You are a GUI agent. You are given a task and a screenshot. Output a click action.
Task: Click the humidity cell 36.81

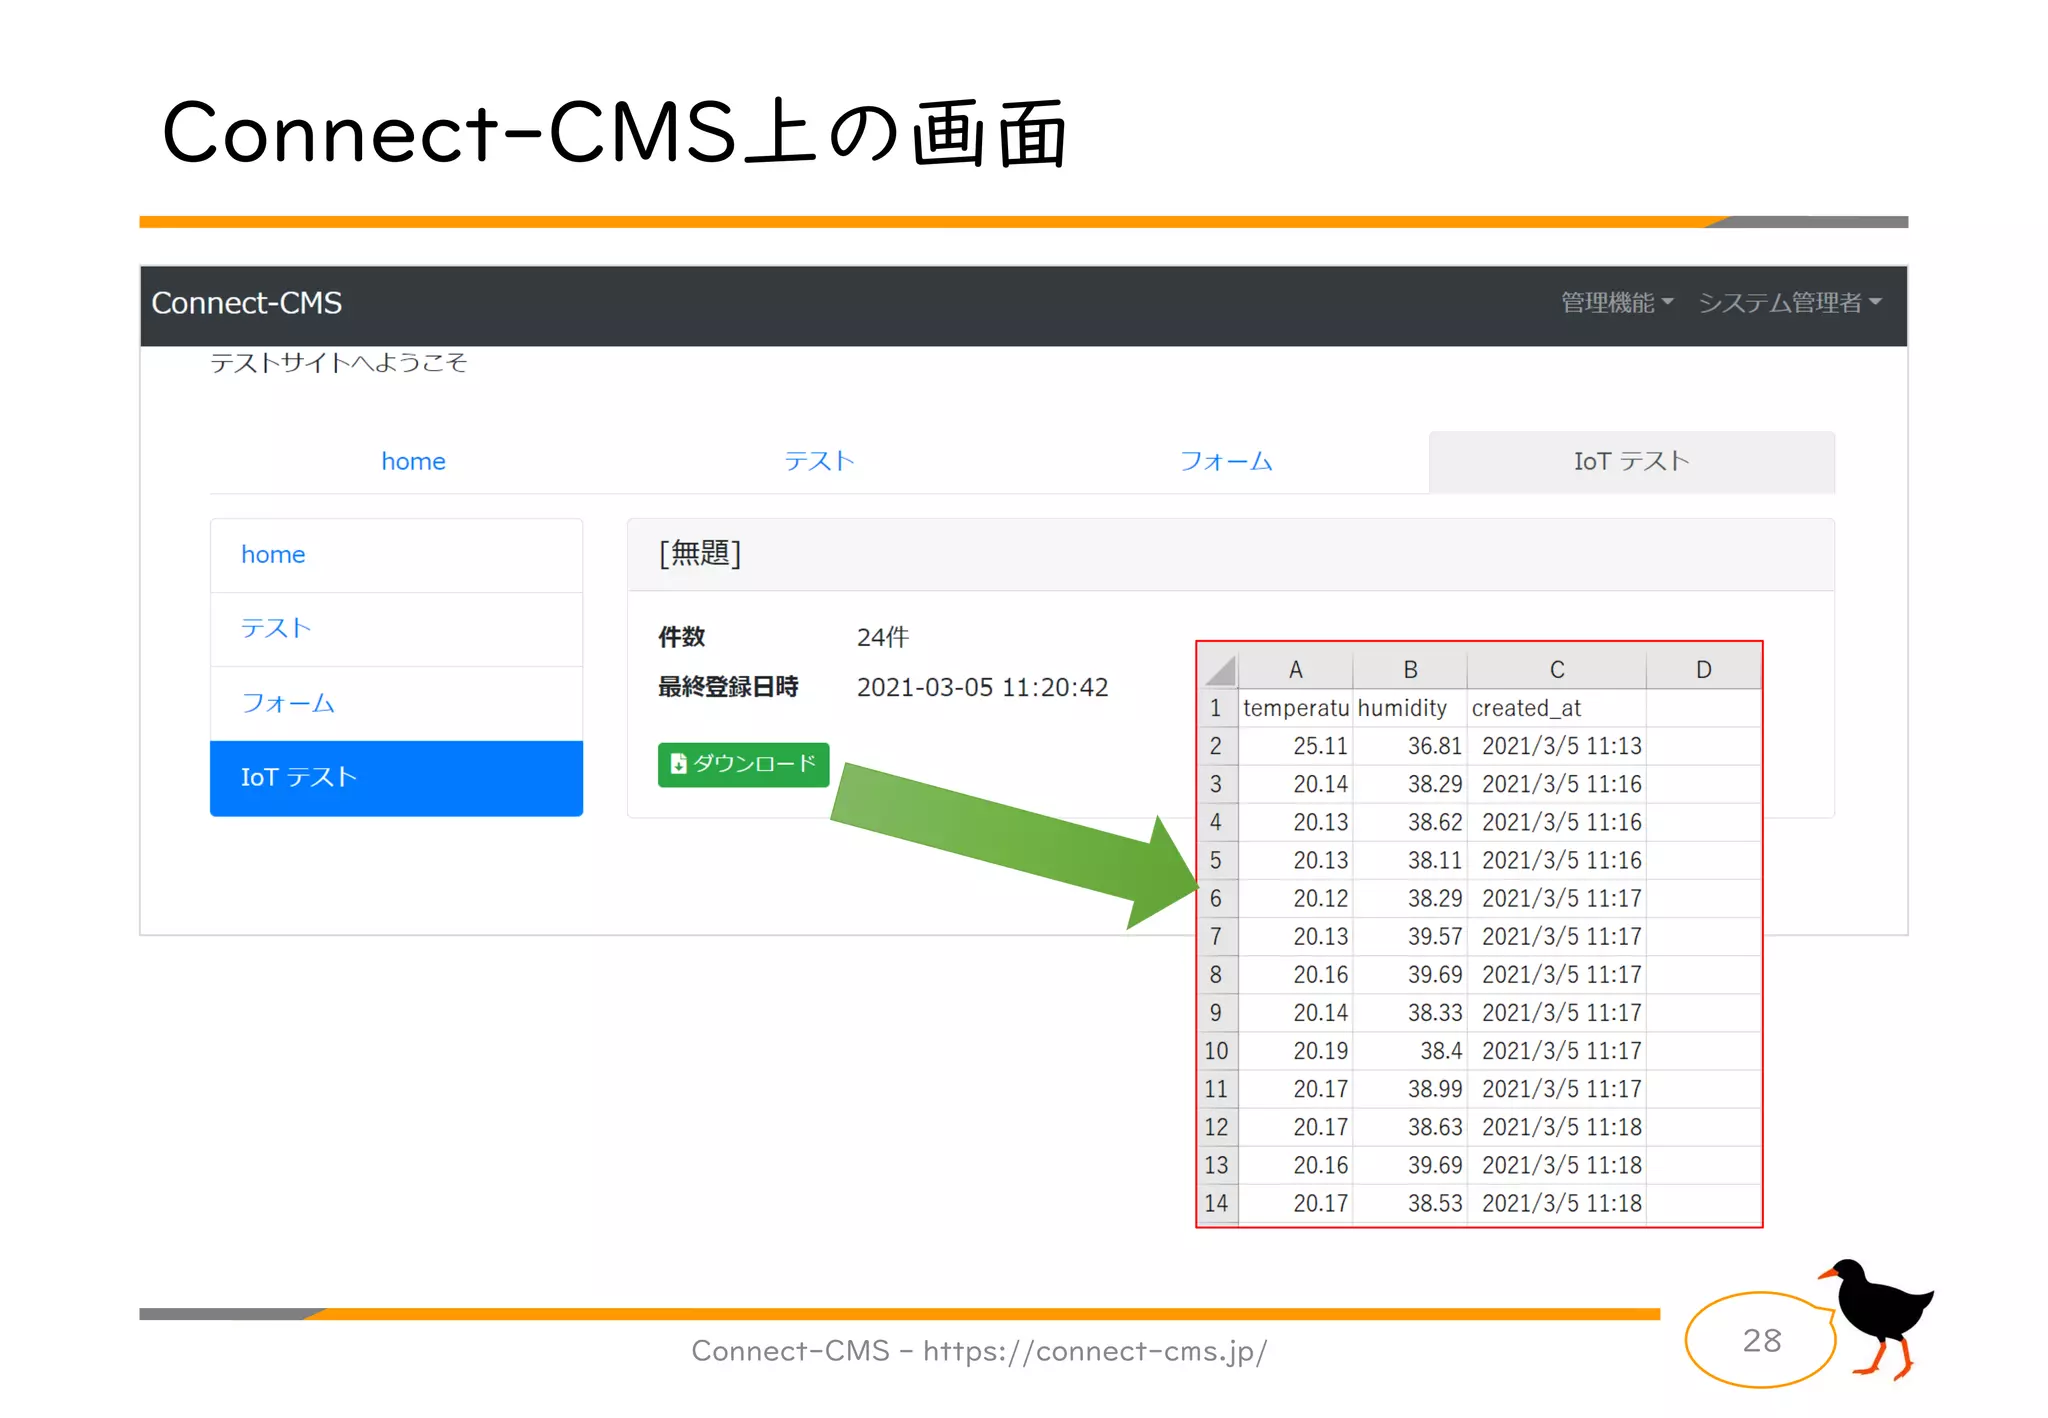click(x=1410, y=746)
